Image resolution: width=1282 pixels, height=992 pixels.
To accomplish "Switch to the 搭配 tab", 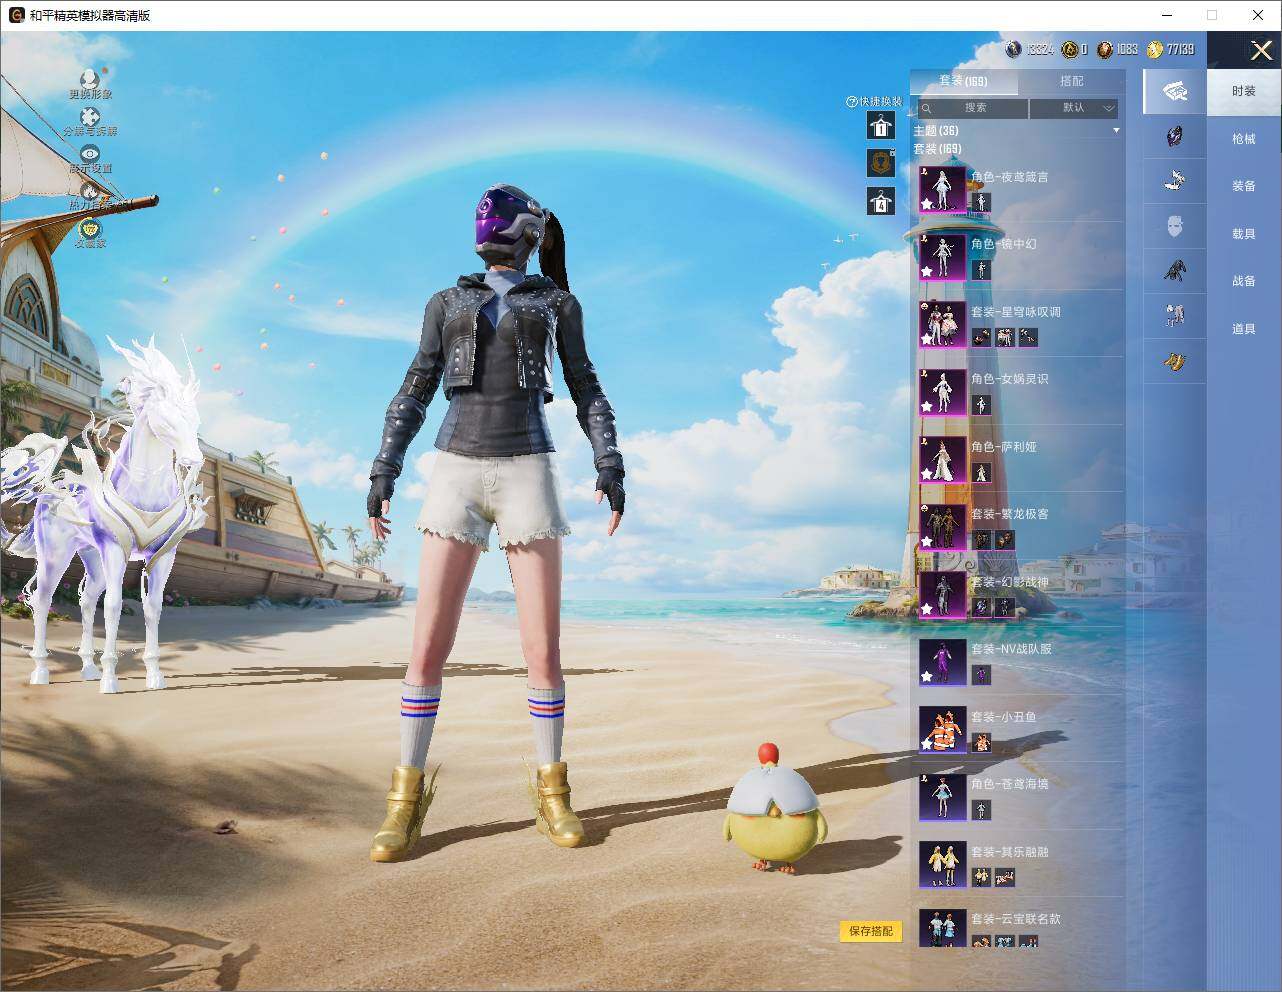I will pyautogui.click(x=1071, y=81).
